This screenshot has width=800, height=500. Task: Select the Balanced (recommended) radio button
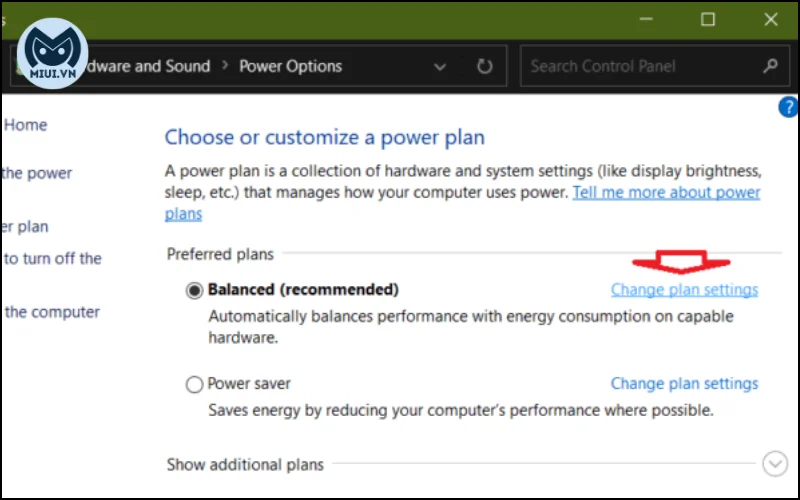coord(194,291)
